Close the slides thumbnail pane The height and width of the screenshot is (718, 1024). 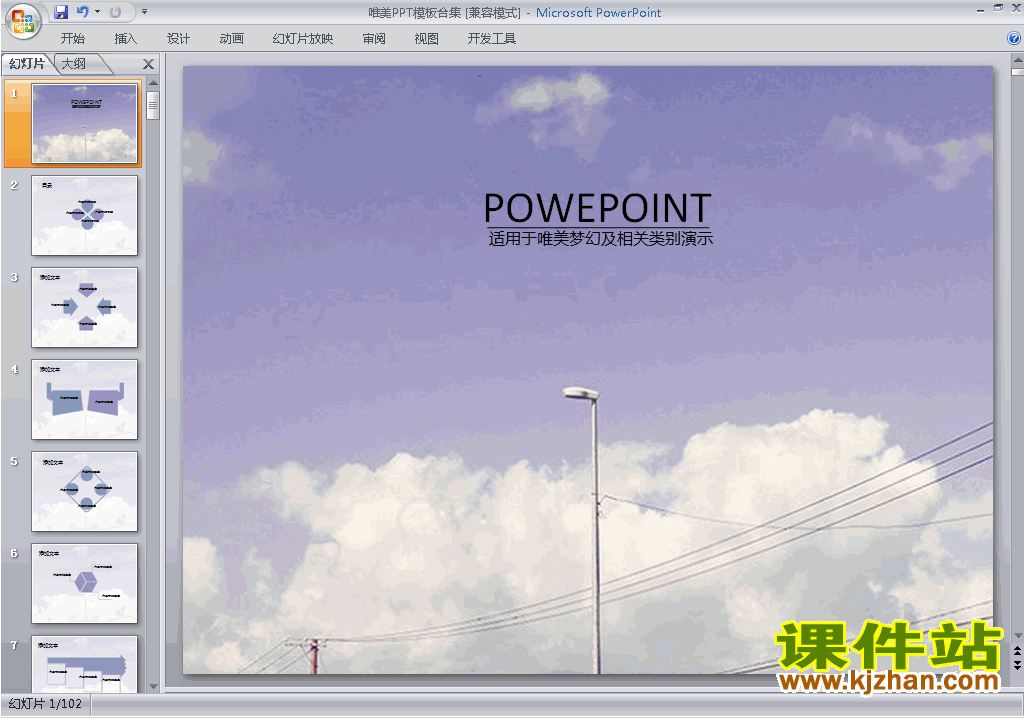[148, 64]
